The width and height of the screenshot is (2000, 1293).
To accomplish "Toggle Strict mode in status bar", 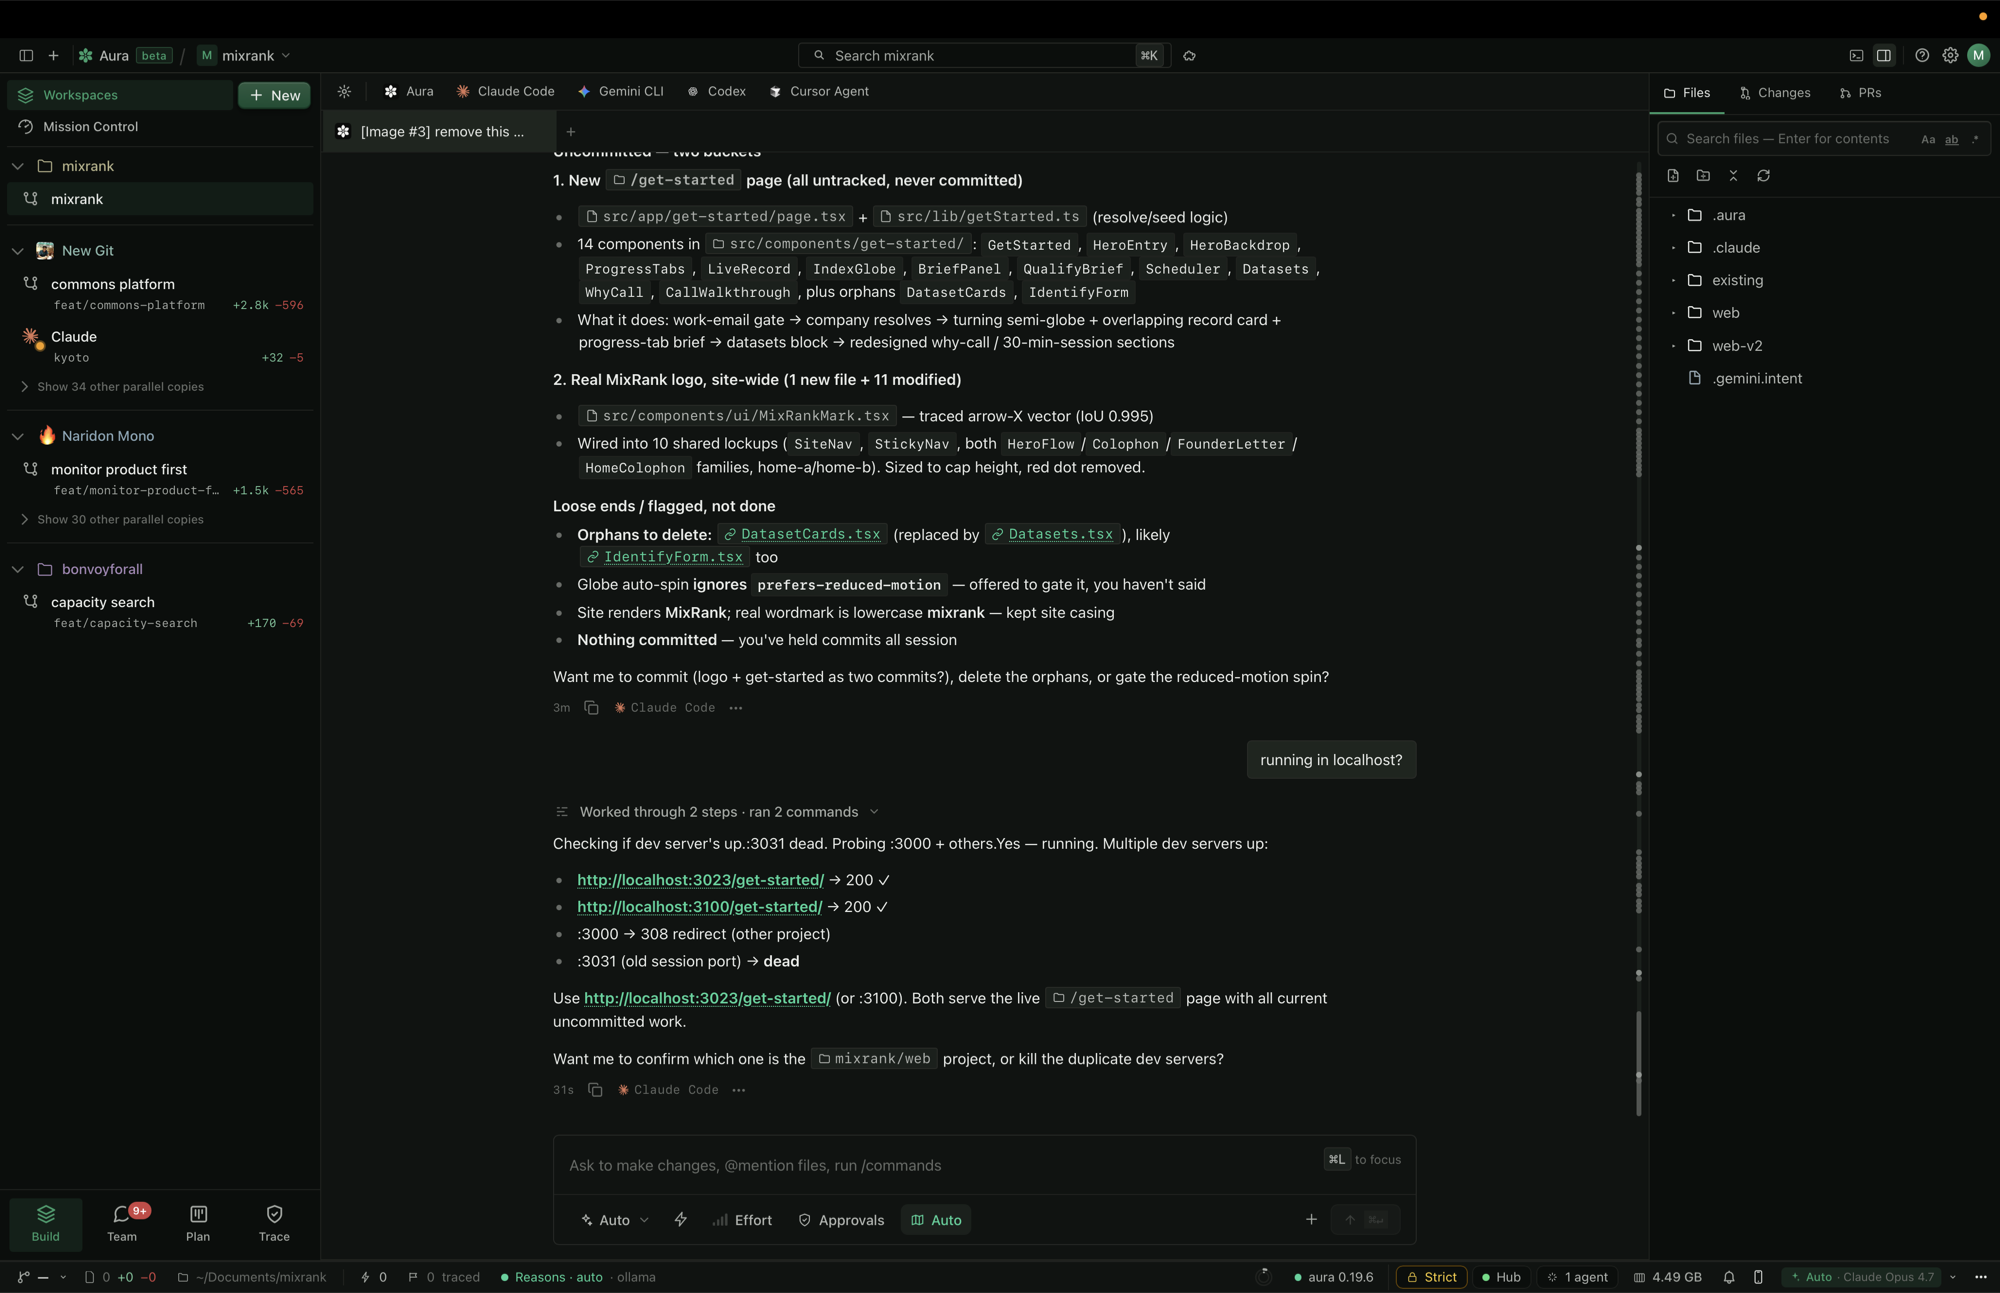I will click(1431, 1277).
